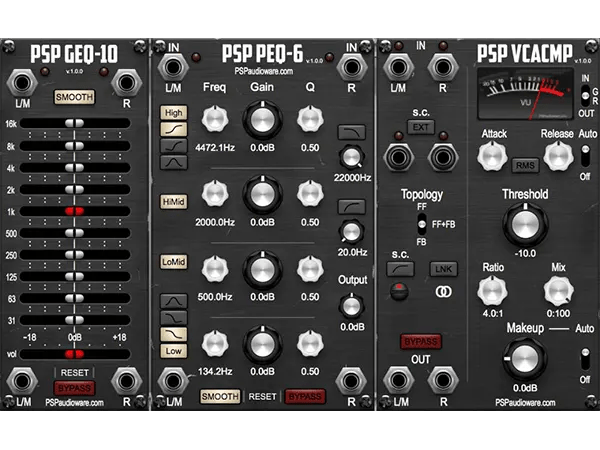Select the High band button in PEQ-6
The width and height of the screenshot is (600, 450).
click(x=174, y=113)
